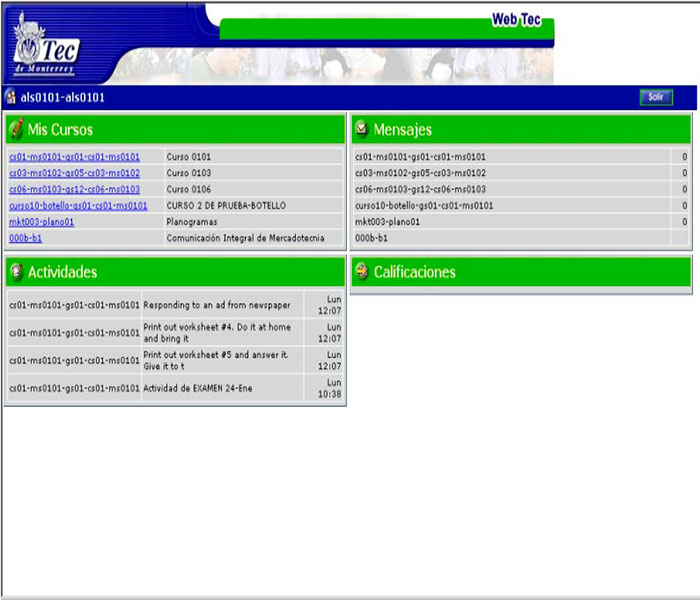Open the 000b-b1 course link
This screenshot has width=700, height=600.
coord(25,238)
